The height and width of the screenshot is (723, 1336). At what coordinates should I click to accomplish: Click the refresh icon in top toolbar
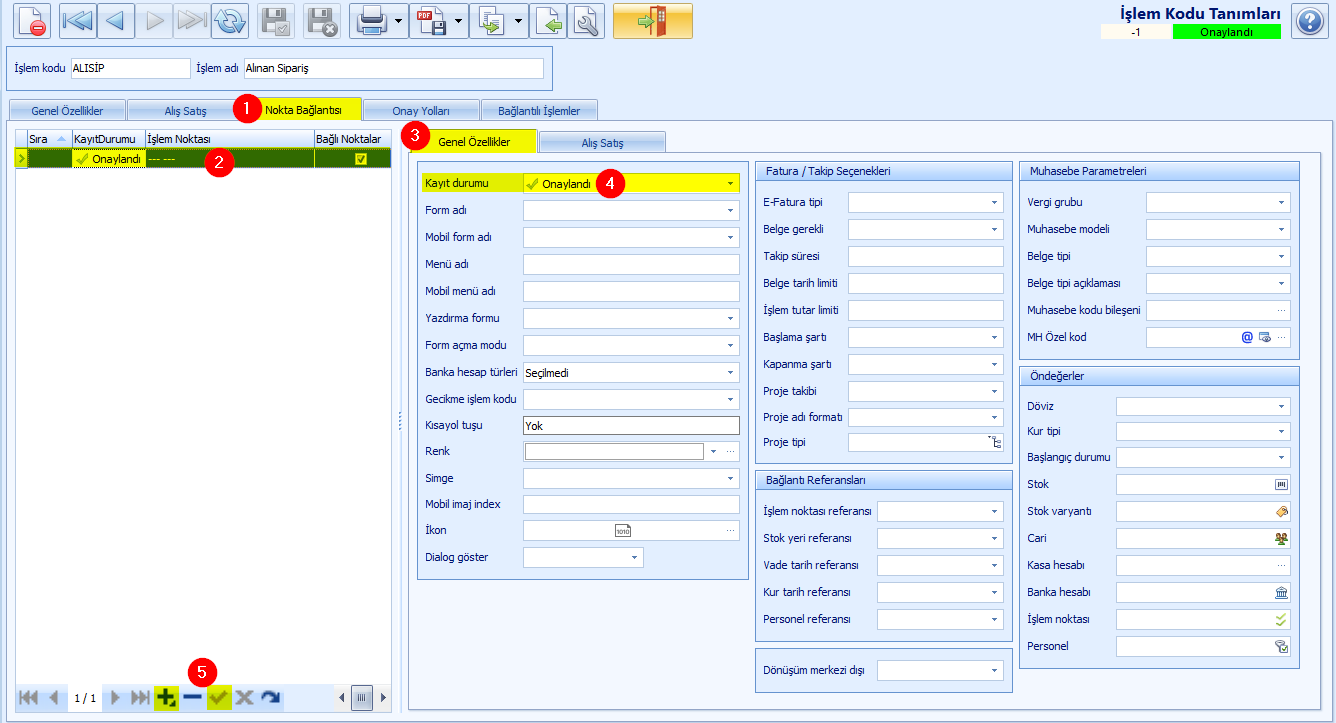(229, 21)
